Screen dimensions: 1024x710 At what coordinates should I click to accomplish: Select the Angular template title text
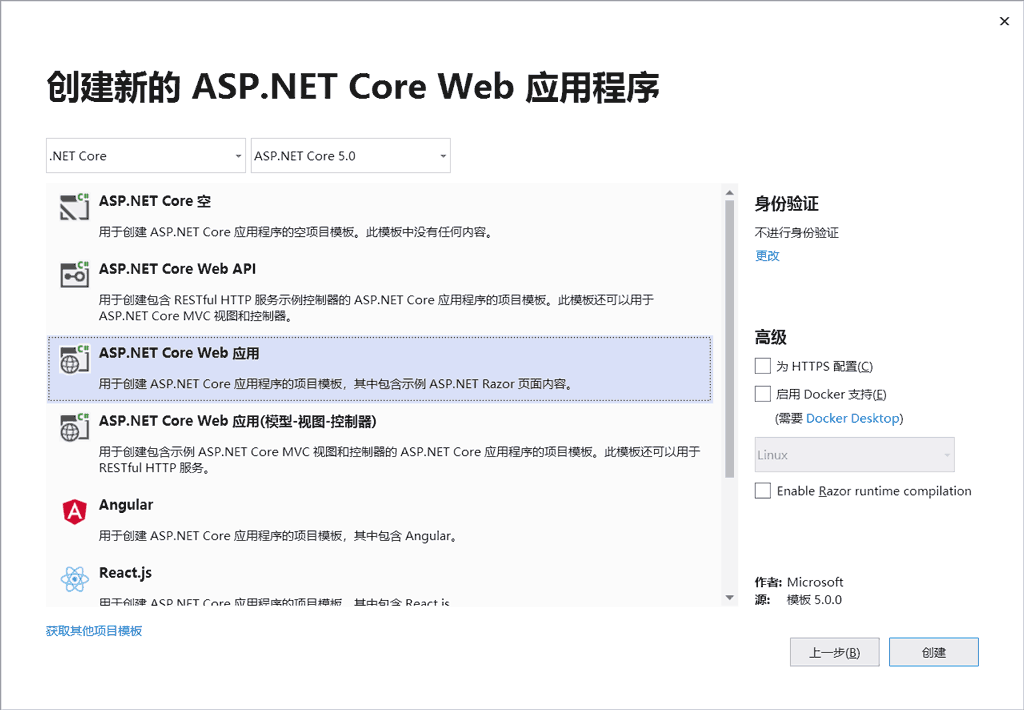click(x=126, y=505)
